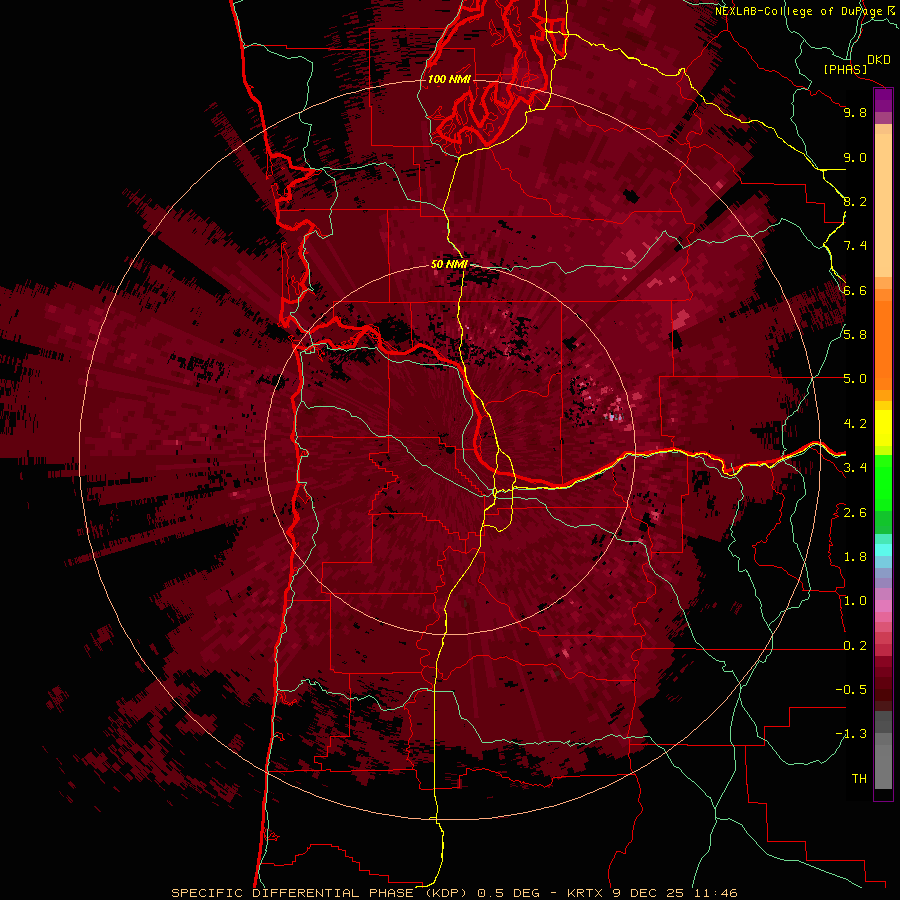Viewport: 900px width, 900px height.
Task: Pick the pink segment of the color bar
Action: point(883,606)
